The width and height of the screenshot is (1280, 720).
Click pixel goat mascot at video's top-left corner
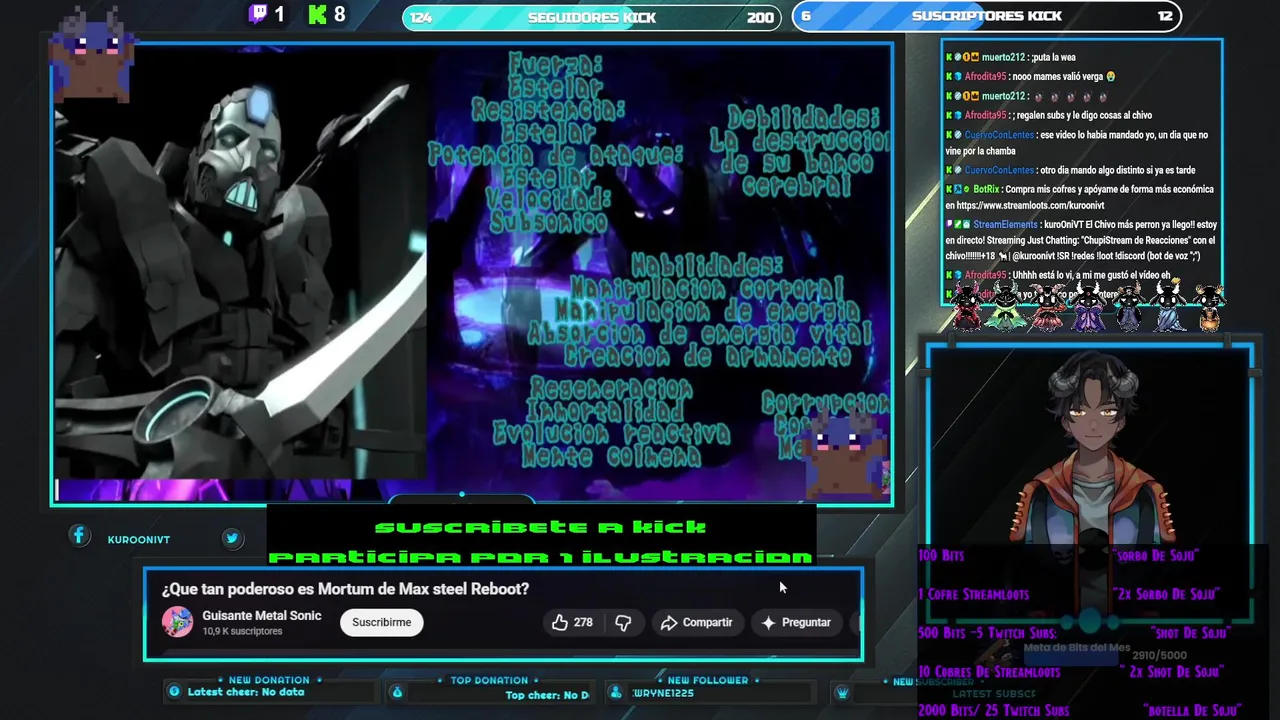93,55
